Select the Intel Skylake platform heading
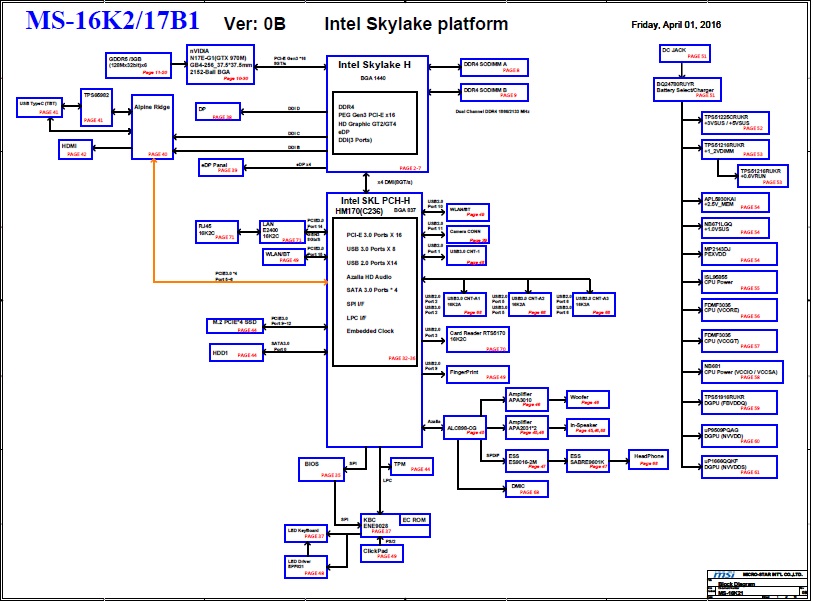 pyautogui.click(x=416, y=24)
